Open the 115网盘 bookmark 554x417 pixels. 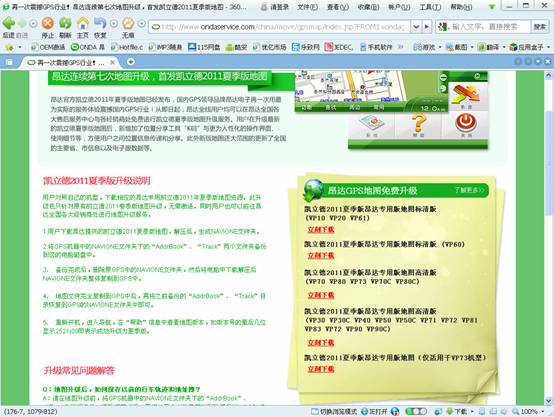(x=205, y=47)
